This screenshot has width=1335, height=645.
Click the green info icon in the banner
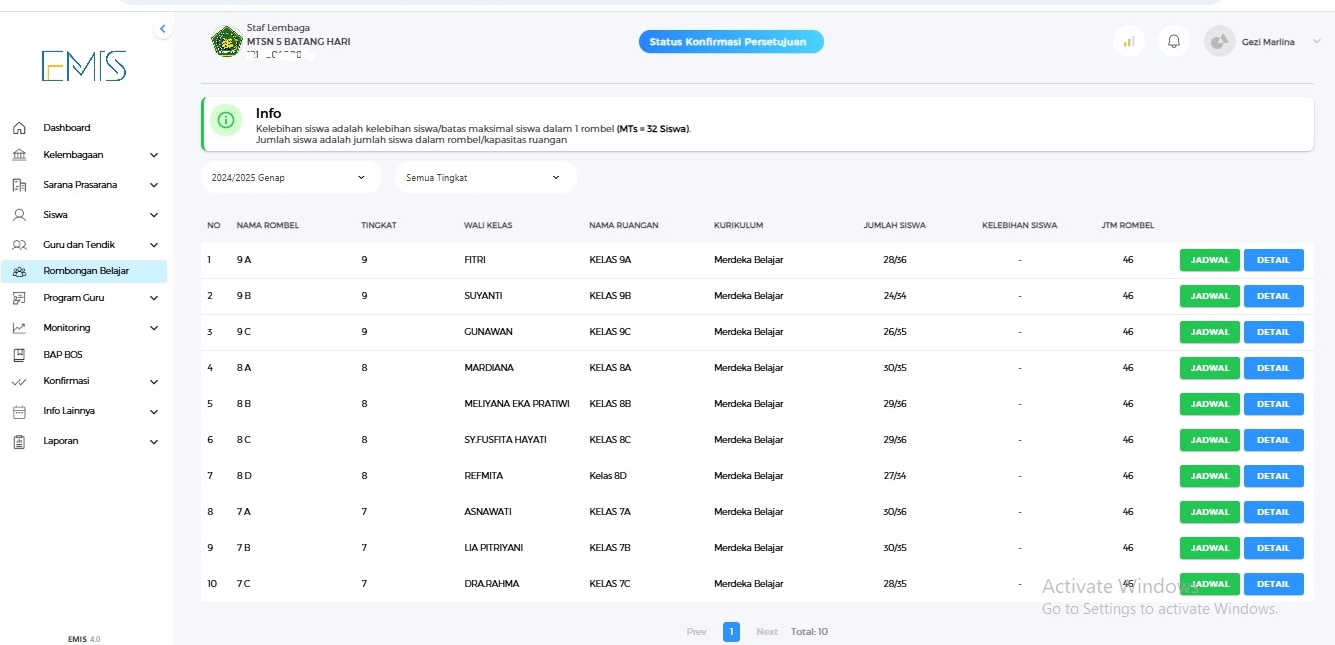pyautogui.click(x=226, y=120)
